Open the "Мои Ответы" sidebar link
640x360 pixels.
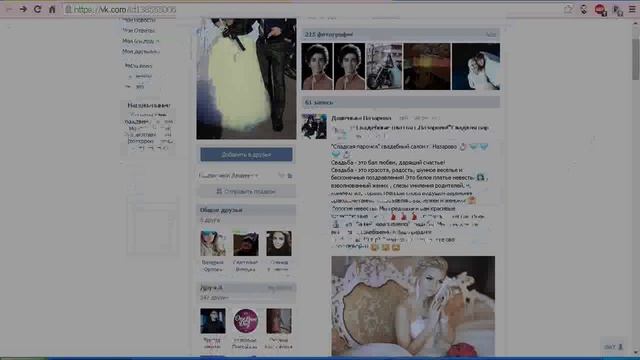138,30
